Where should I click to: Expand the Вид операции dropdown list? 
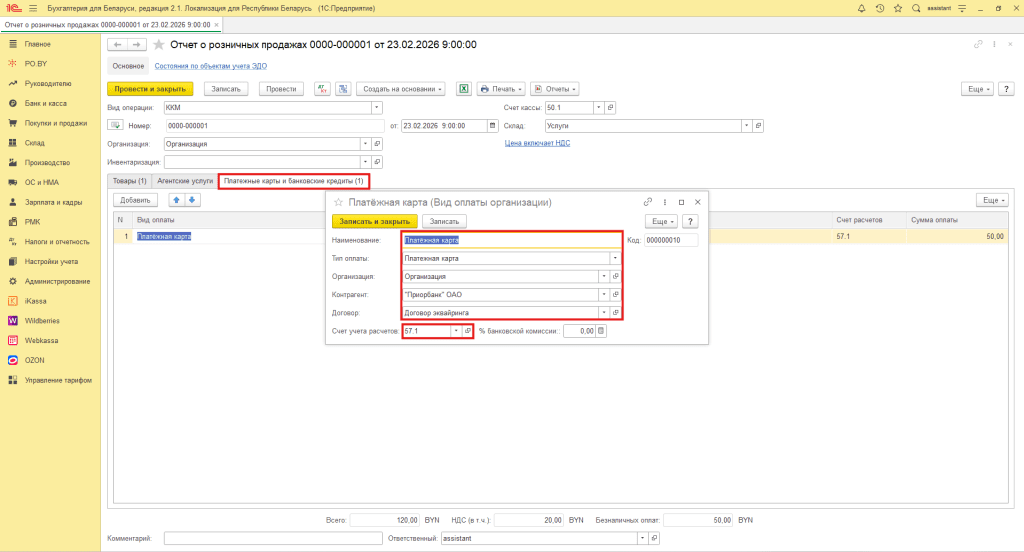pyautogui.click(x=376, y=107)
